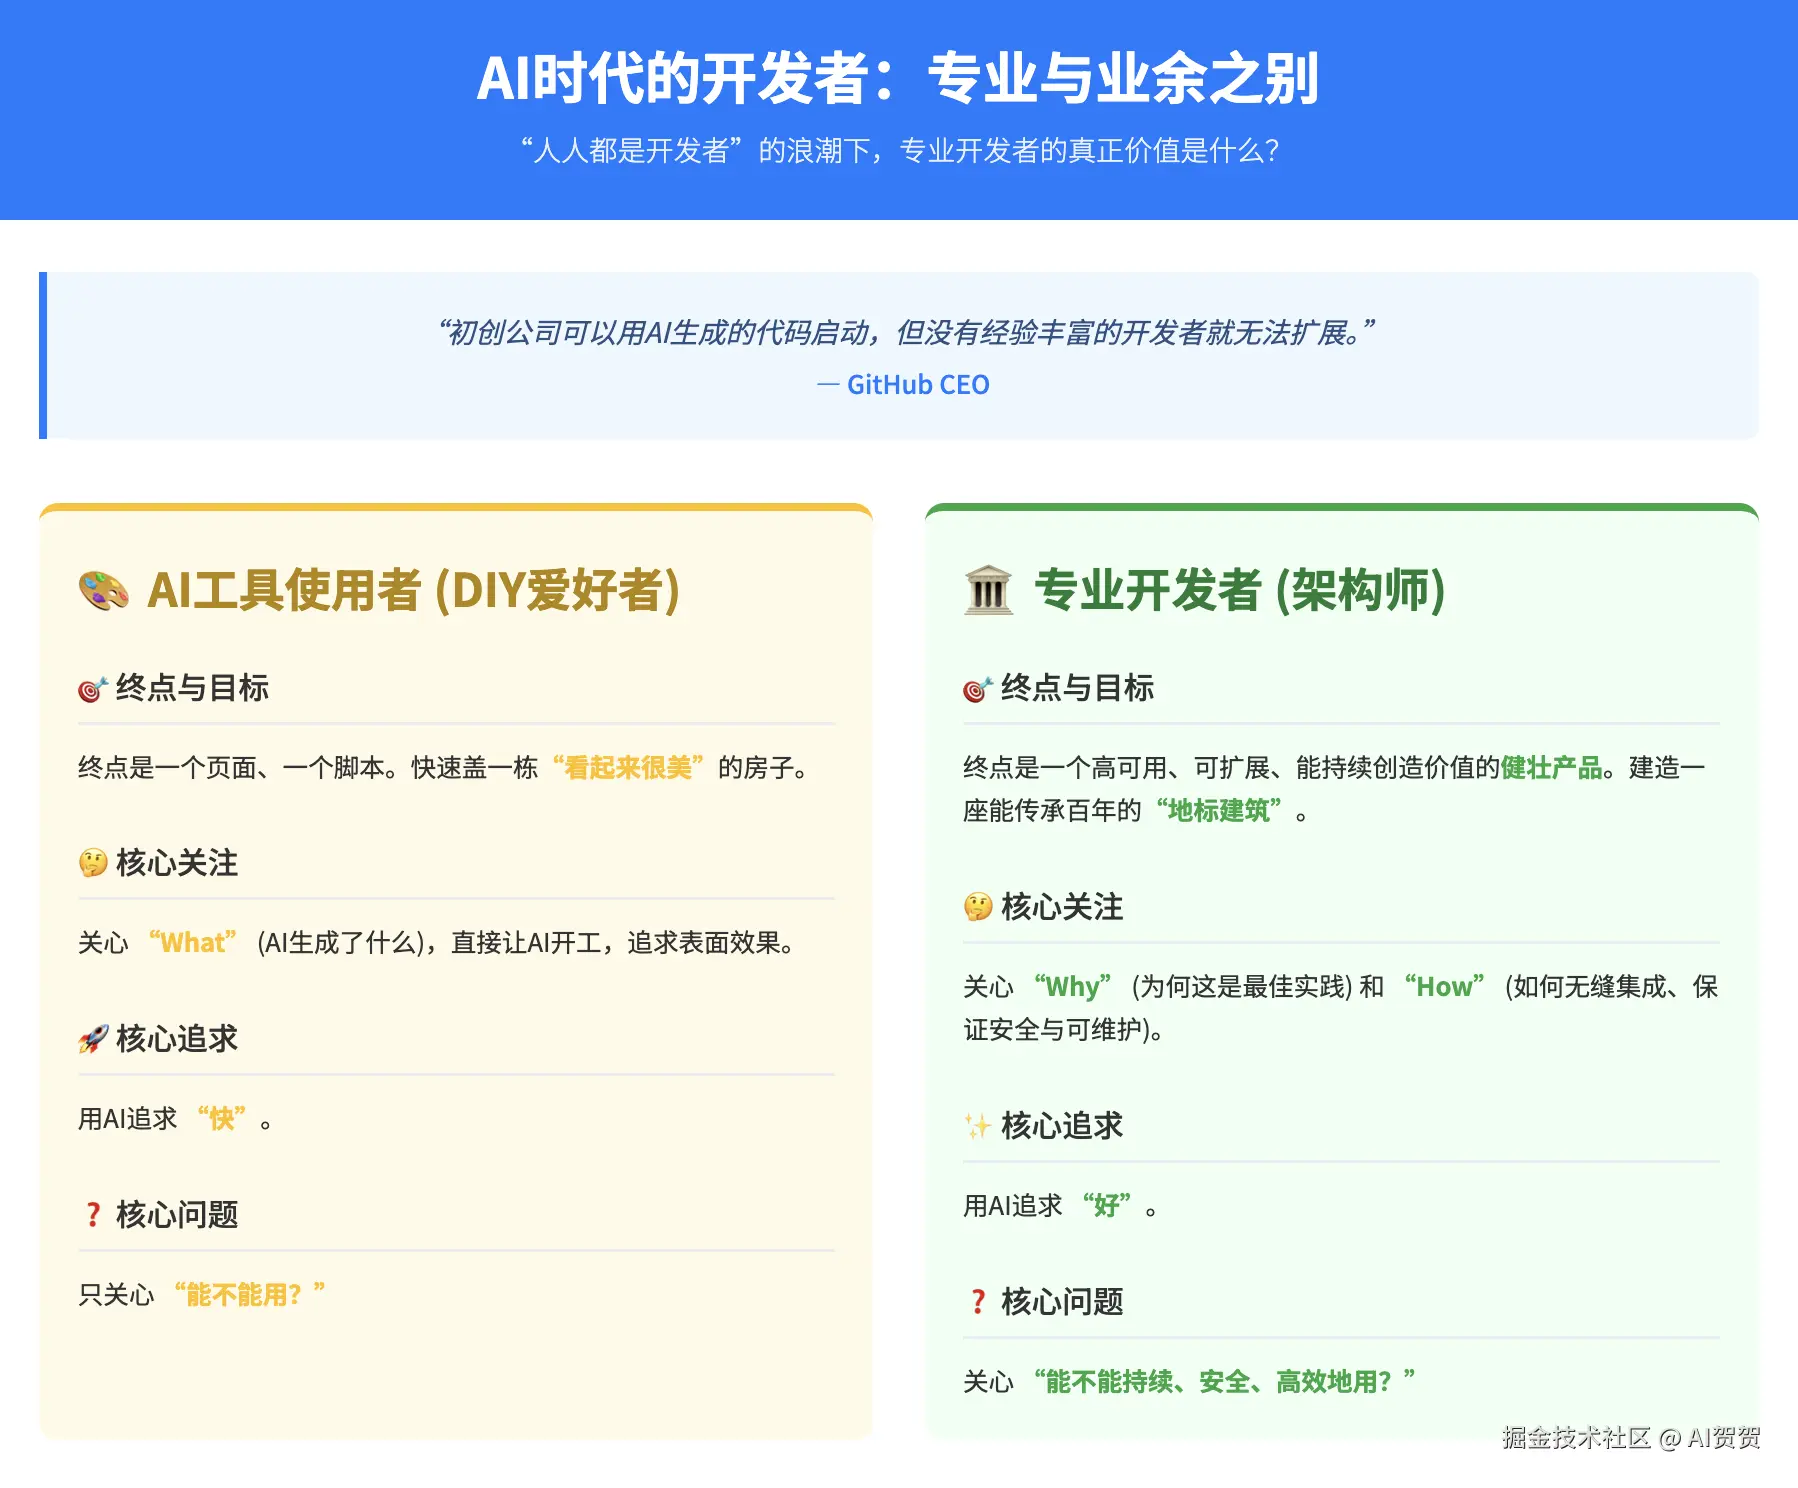Image resolution: width=1798 pixels, height=1488 pixels.
Task: Click the main title "AI时代的开发者：专业与业余之别"
Action: tap(898, 78)
